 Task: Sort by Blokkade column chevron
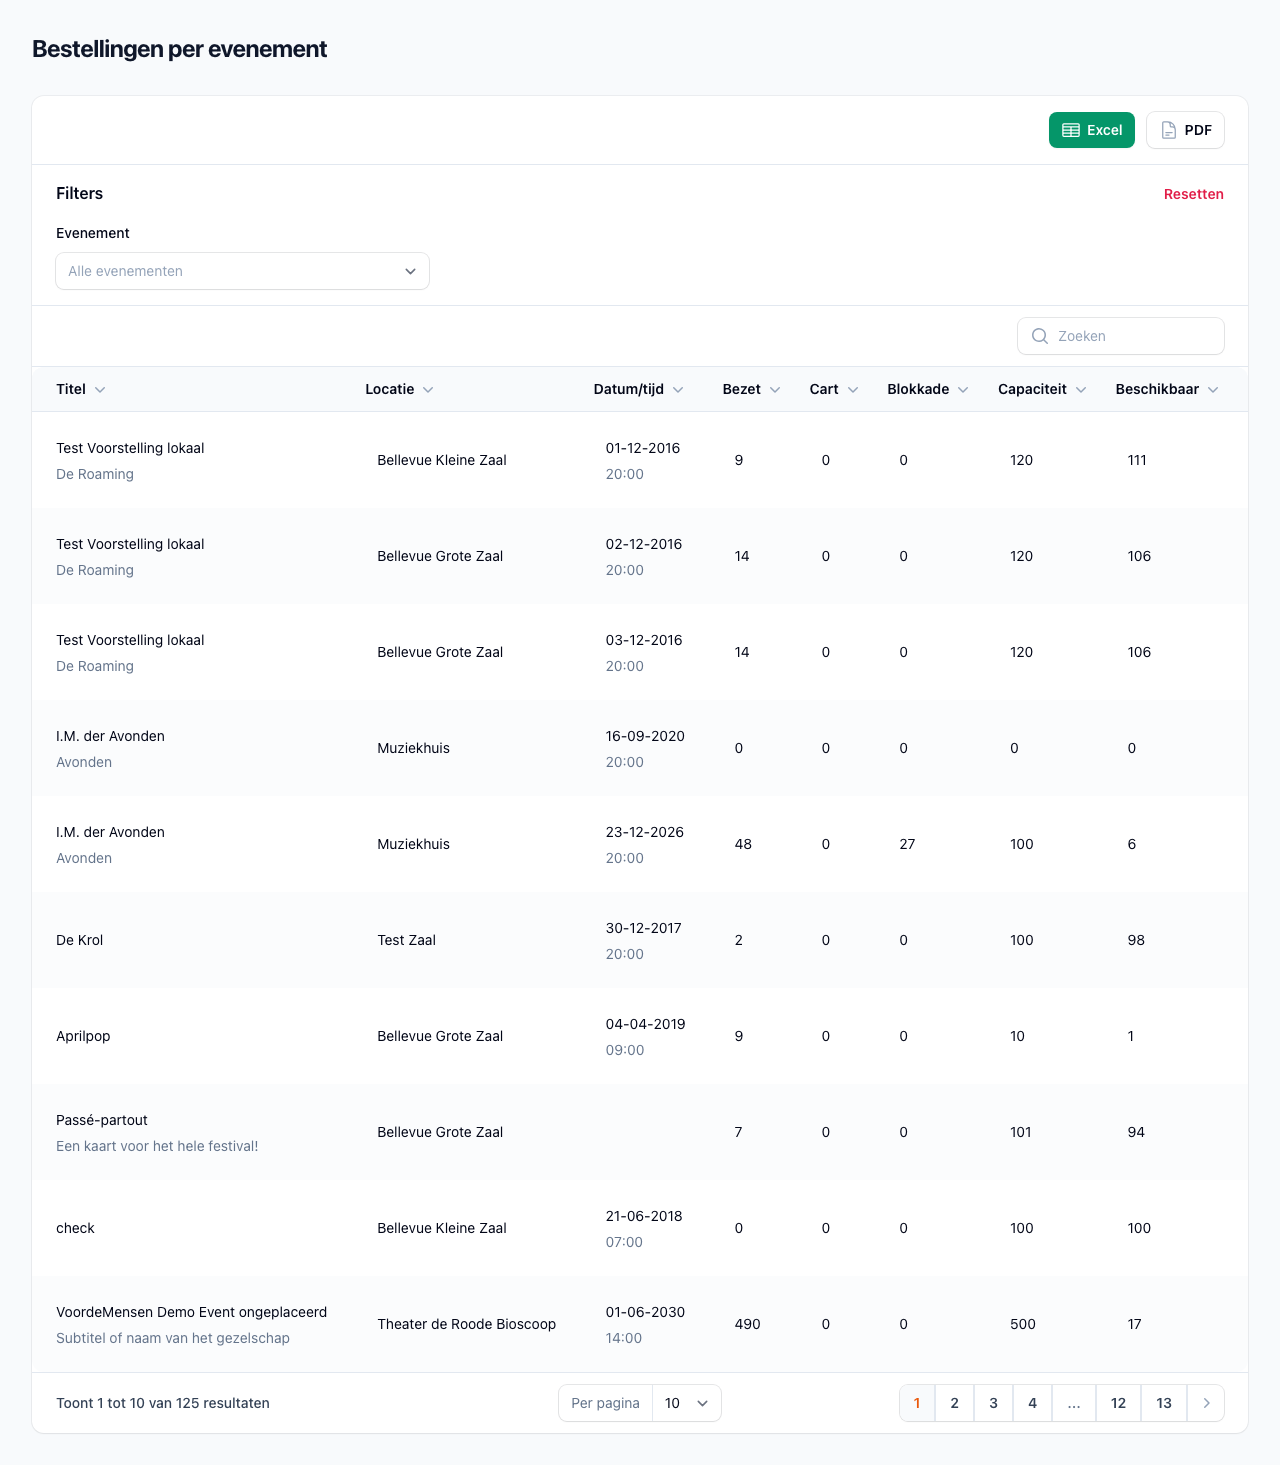[963, 390]
